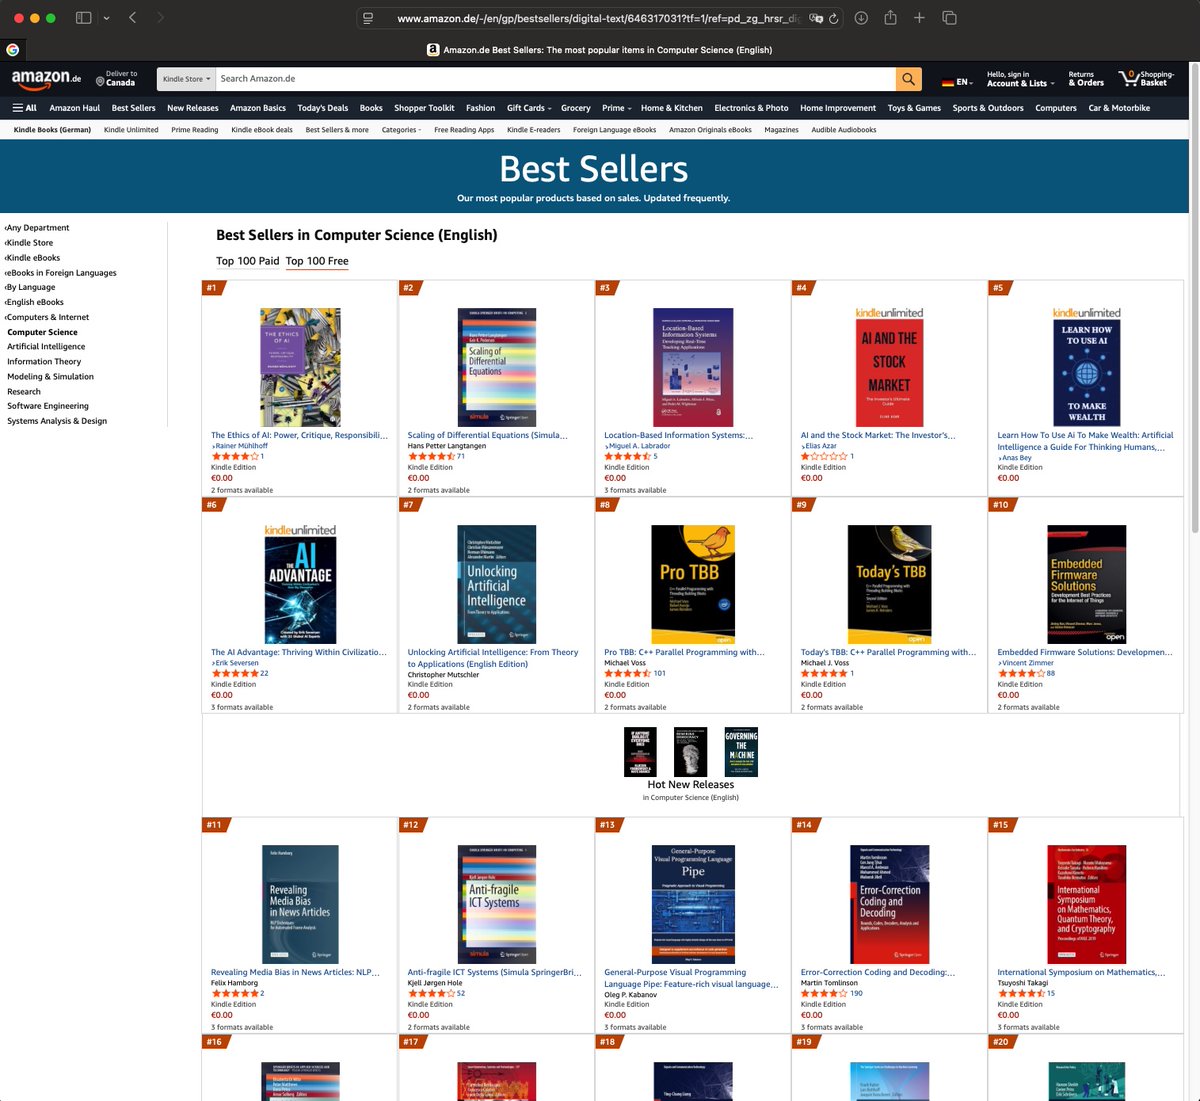1200x1101 pixels.
Task: Click author Vincent Zimmer link
Action: click(1027, 663)
